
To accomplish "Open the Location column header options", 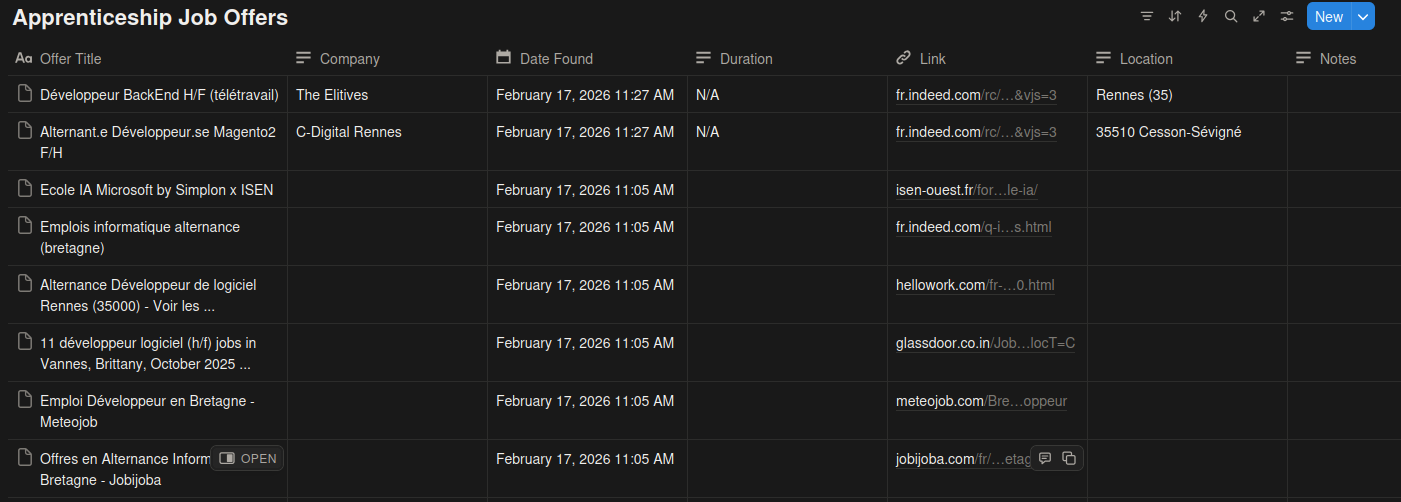I will coord(1146,59).
